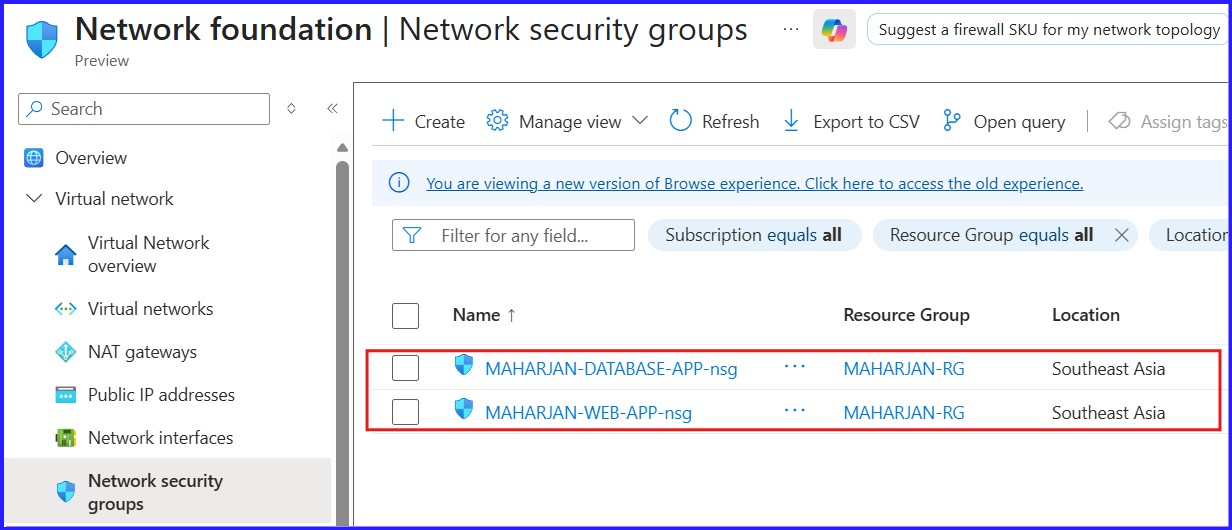Tick checkbox for MAHARJAN-WEB-APP-nsg row

click(405, 412)
